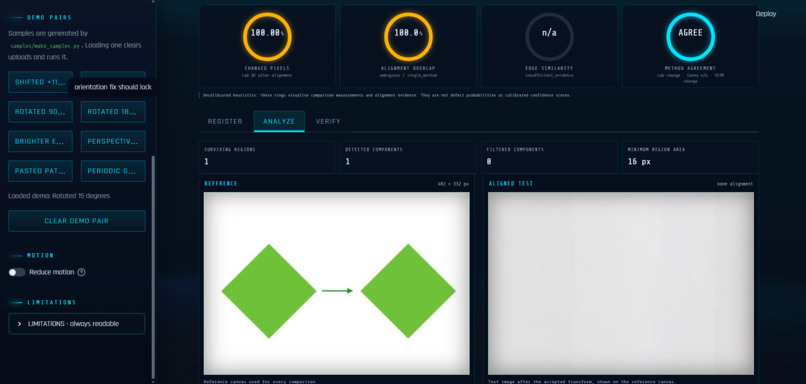Click the Reference image preview
The image size is (806, 384).
[x=337, y=283]
